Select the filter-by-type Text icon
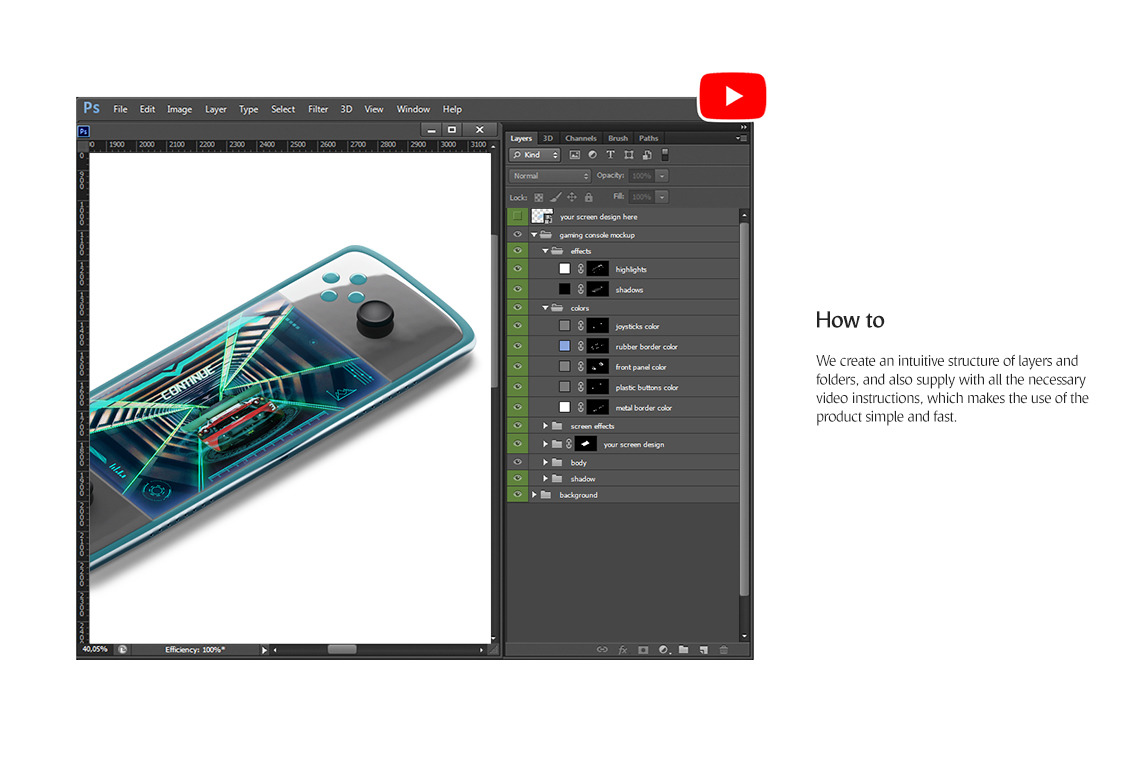 (610, 155)
